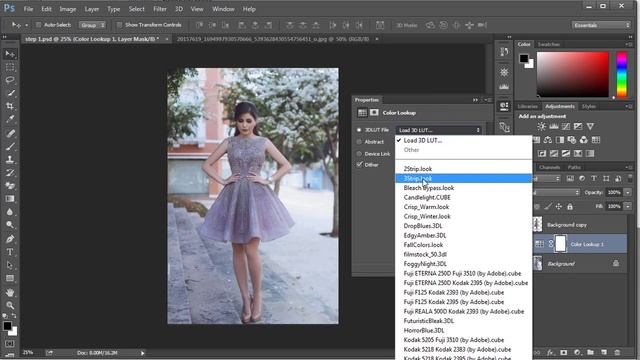Open the layer Opacity dropdown
The height and width of the screenshot is (360, 640).
point(628,192)
